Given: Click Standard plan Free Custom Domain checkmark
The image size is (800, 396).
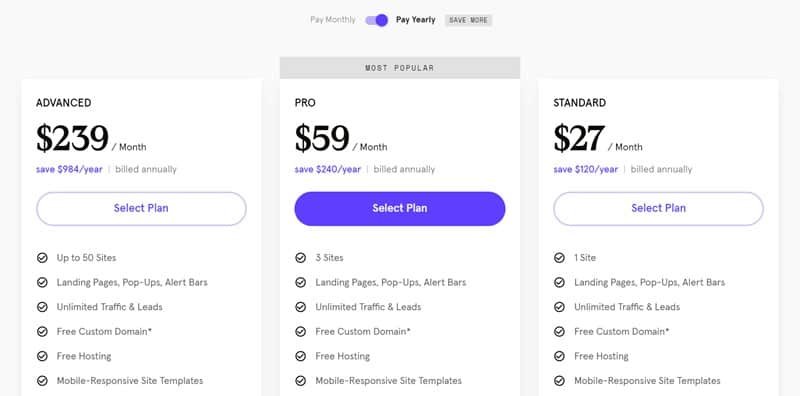Looking at the screenshot, I should [560, 332].
